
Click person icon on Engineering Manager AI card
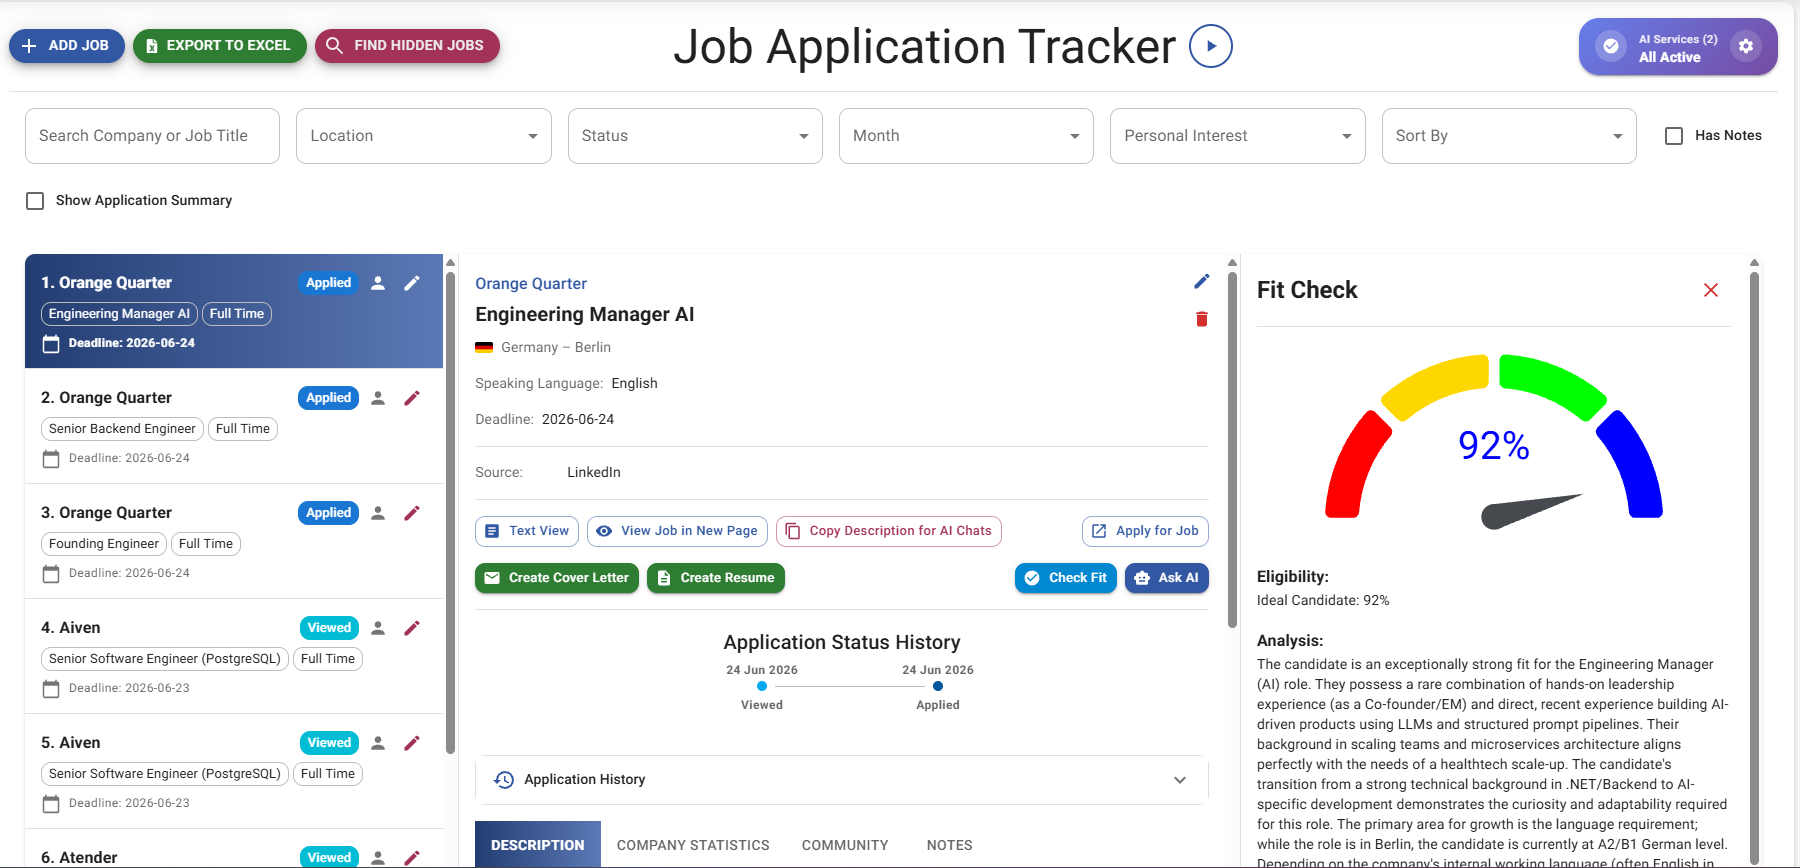click(x=378, y=283)
